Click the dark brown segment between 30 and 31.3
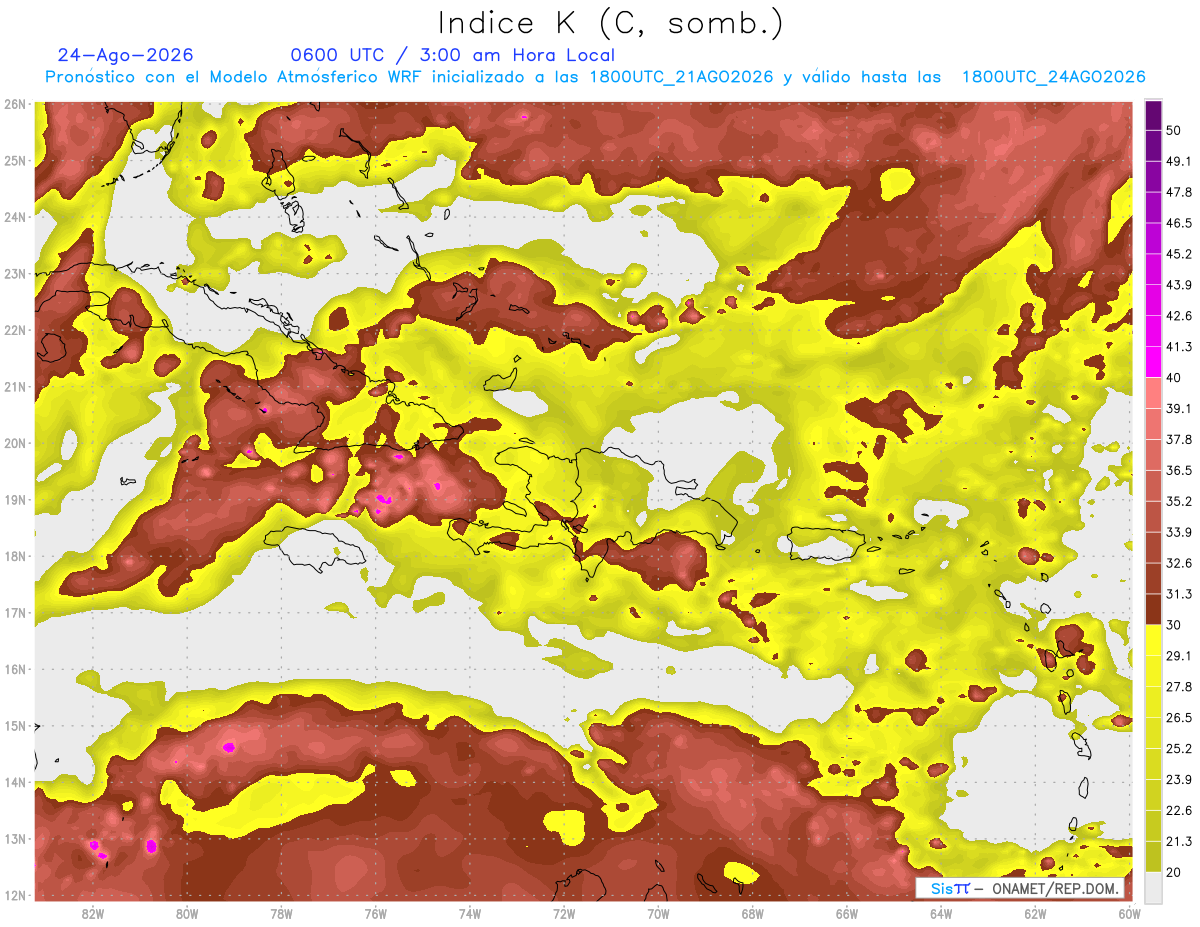This screenshot has width=1200, height=927. coord(1154,609)
